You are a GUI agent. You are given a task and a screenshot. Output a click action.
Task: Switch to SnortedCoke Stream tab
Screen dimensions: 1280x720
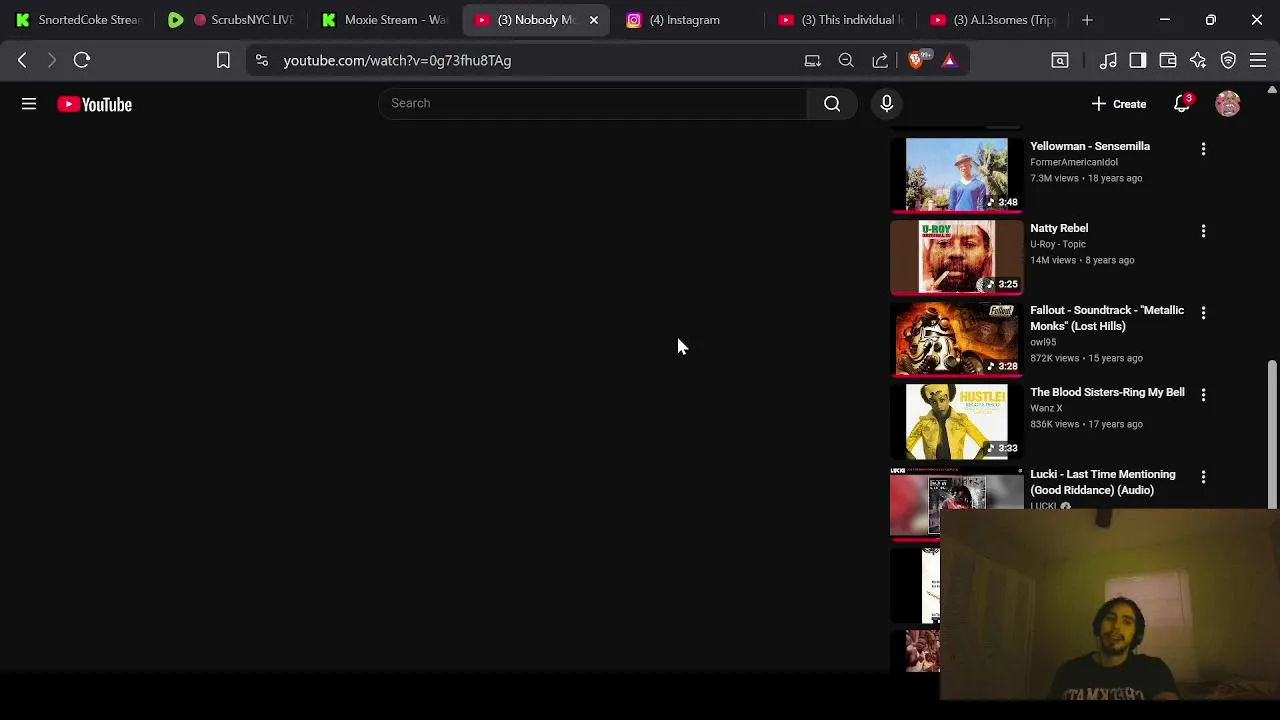(80, 20)
